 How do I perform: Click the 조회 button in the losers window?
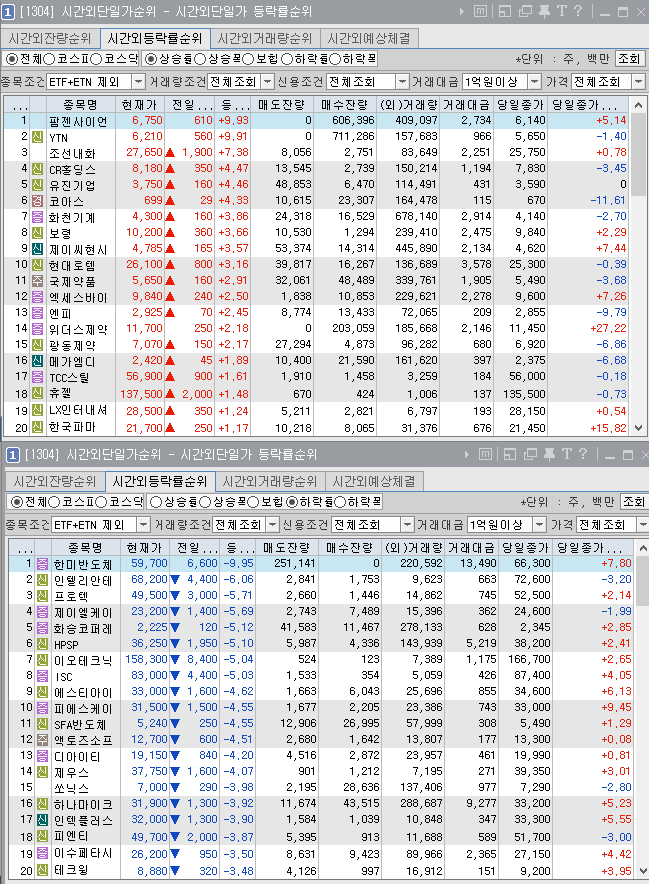(634, 502)
